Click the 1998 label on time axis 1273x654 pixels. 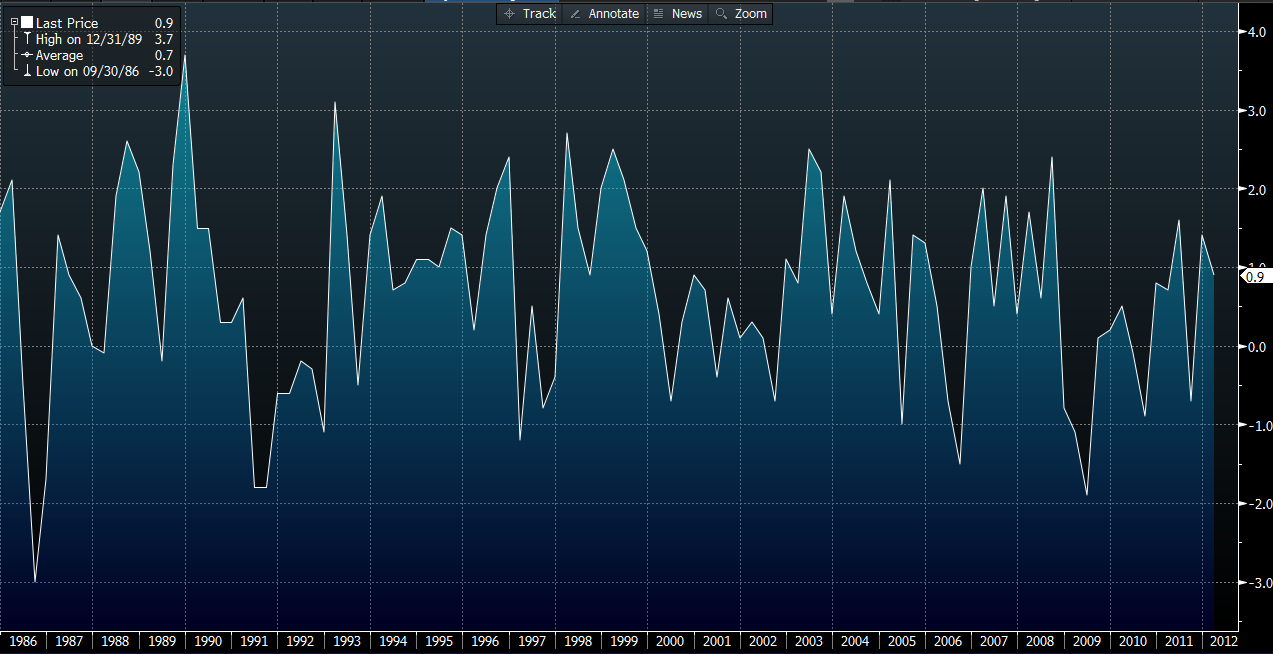click(x=577, y=641)
